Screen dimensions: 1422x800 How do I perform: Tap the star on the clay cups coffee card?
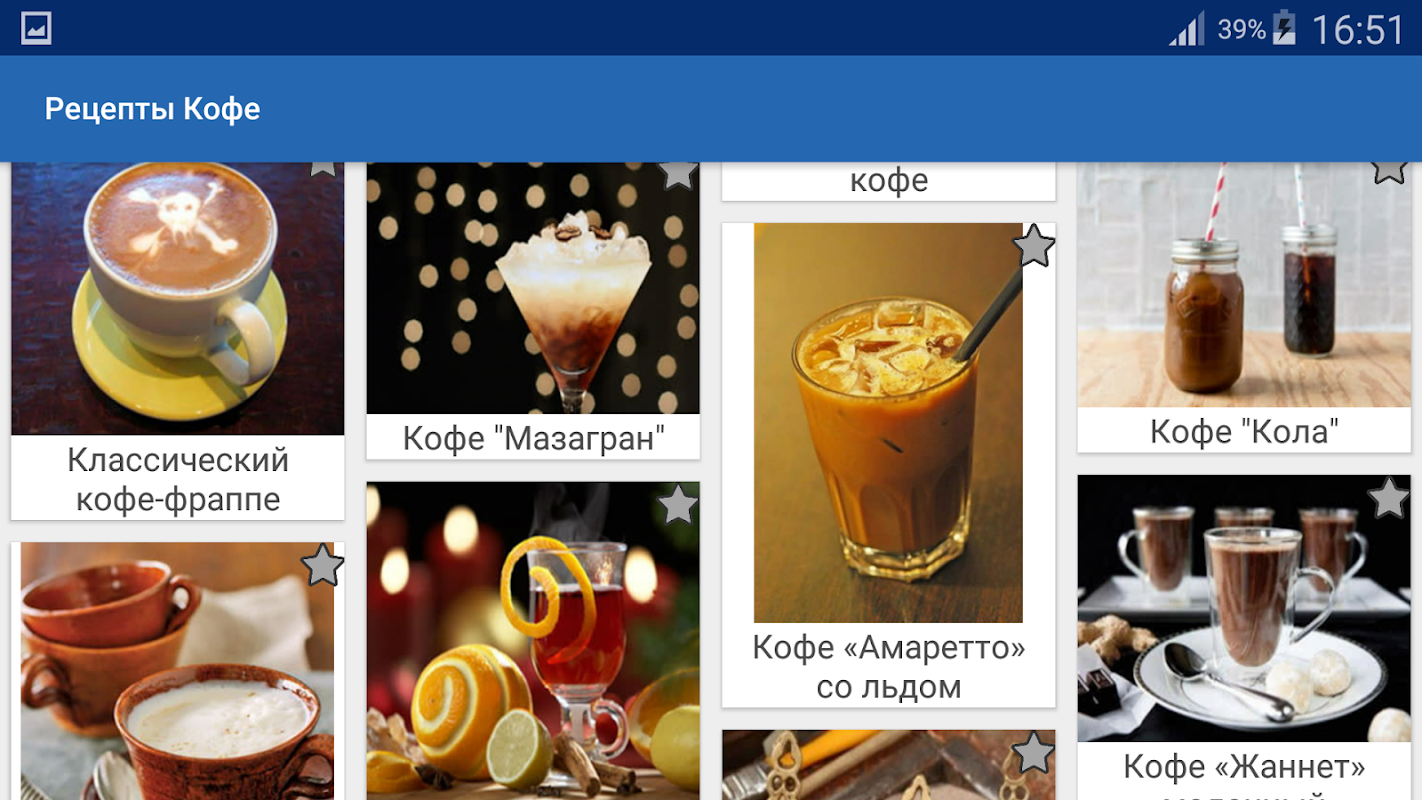point(323,565)
